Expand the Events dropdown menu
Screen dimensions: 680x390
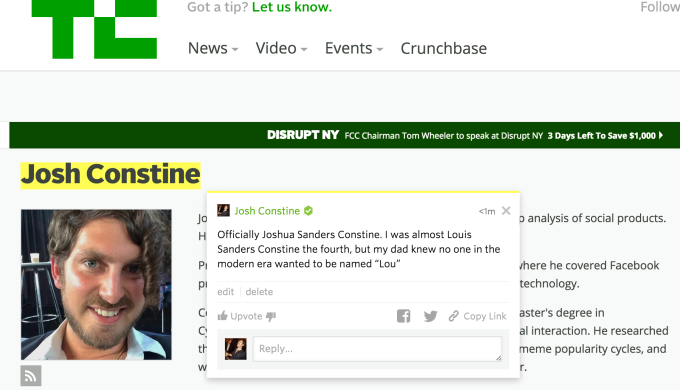(x=354, y=48)
